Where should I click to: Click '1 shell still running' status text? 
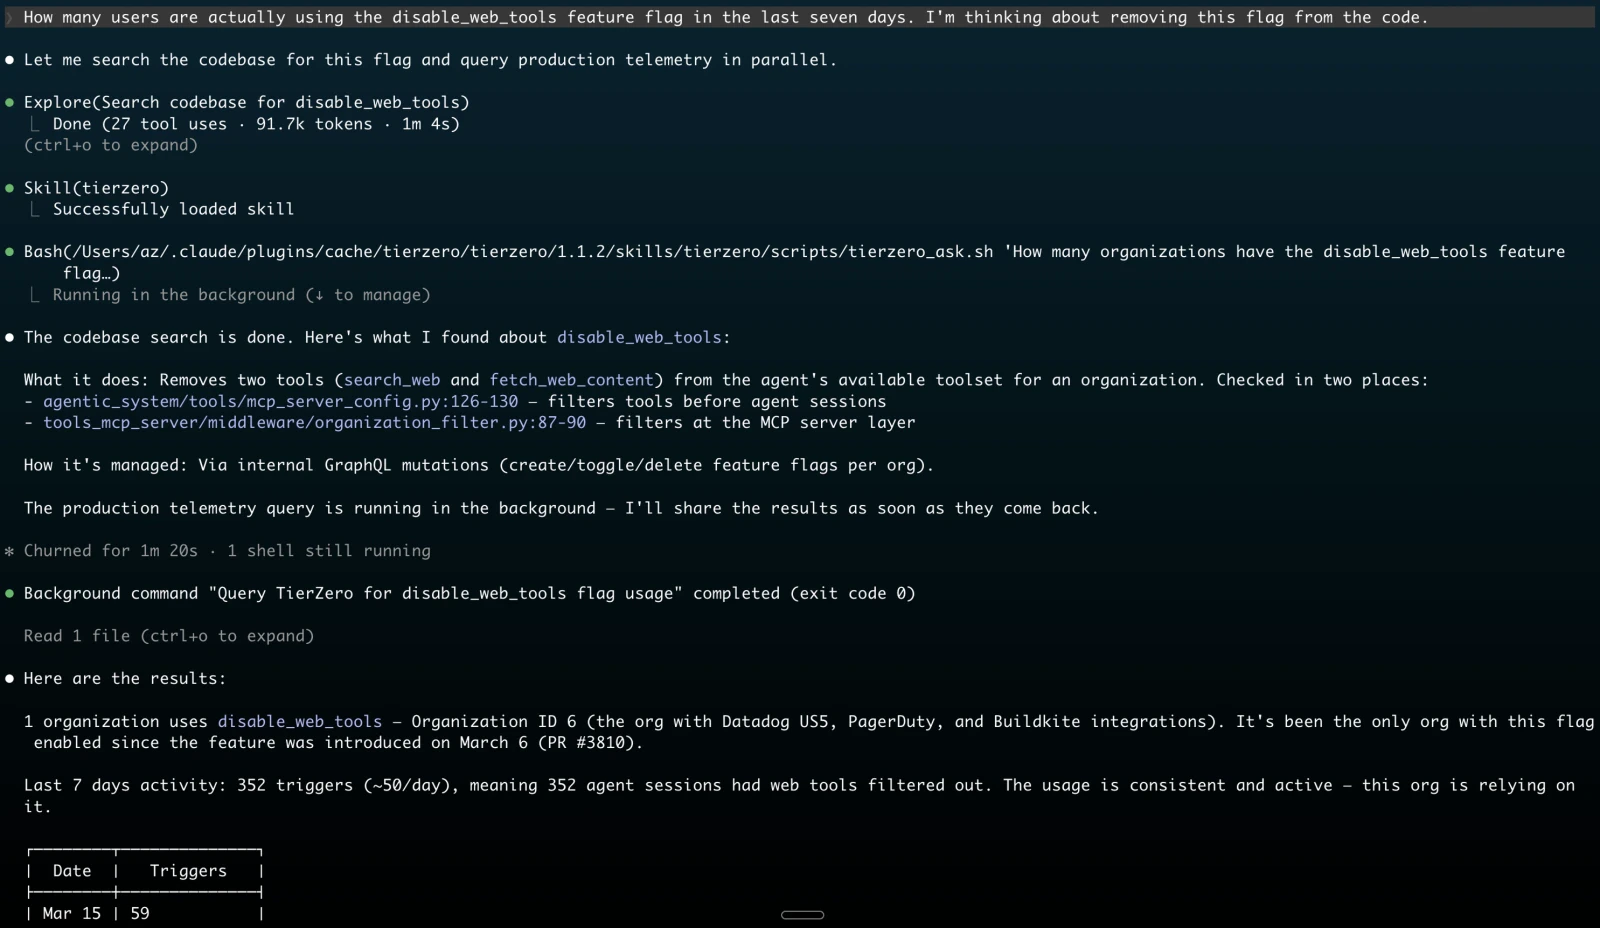click(x=329, y=551)
